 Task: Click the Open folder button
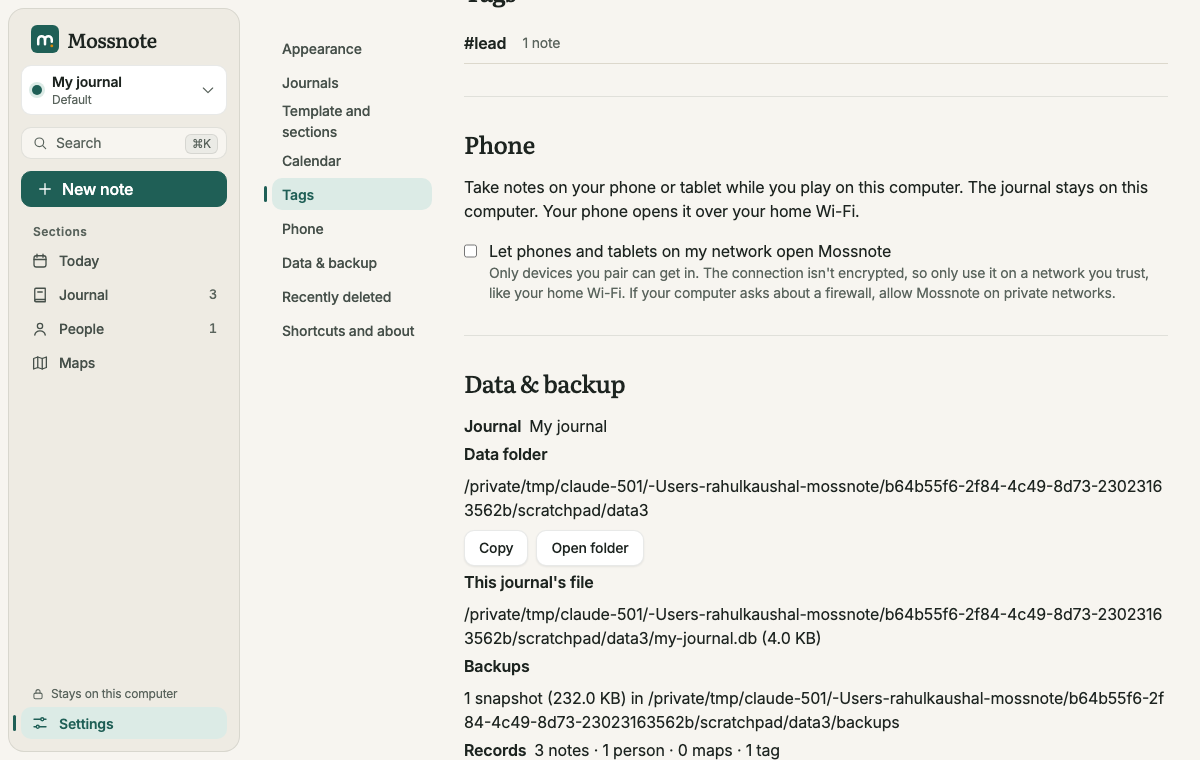pos(590,548)
